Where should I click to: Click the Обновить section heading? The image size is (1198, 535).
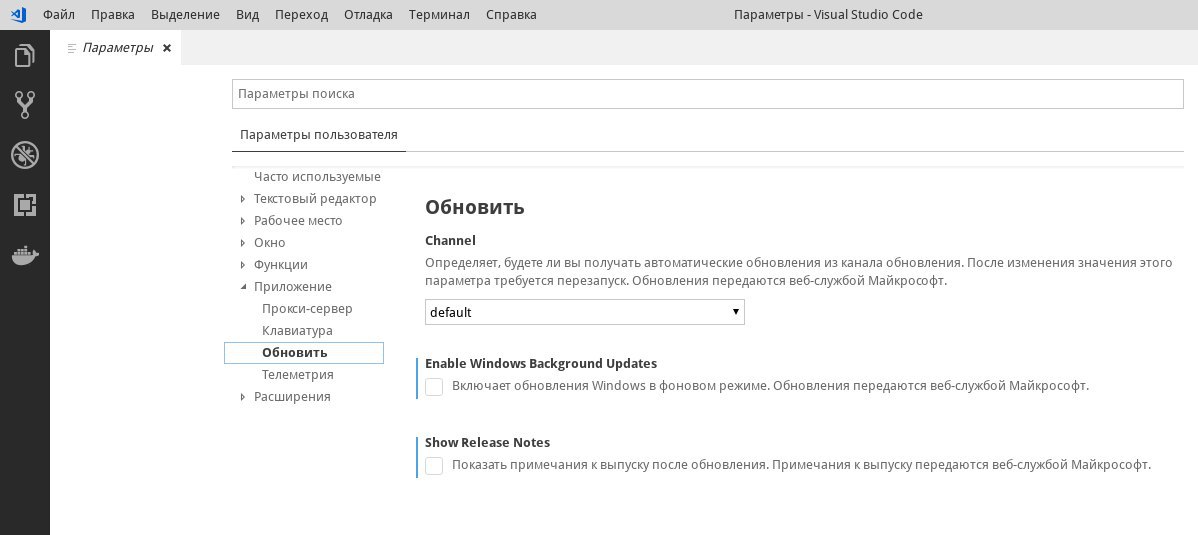(x=474, y=207)
